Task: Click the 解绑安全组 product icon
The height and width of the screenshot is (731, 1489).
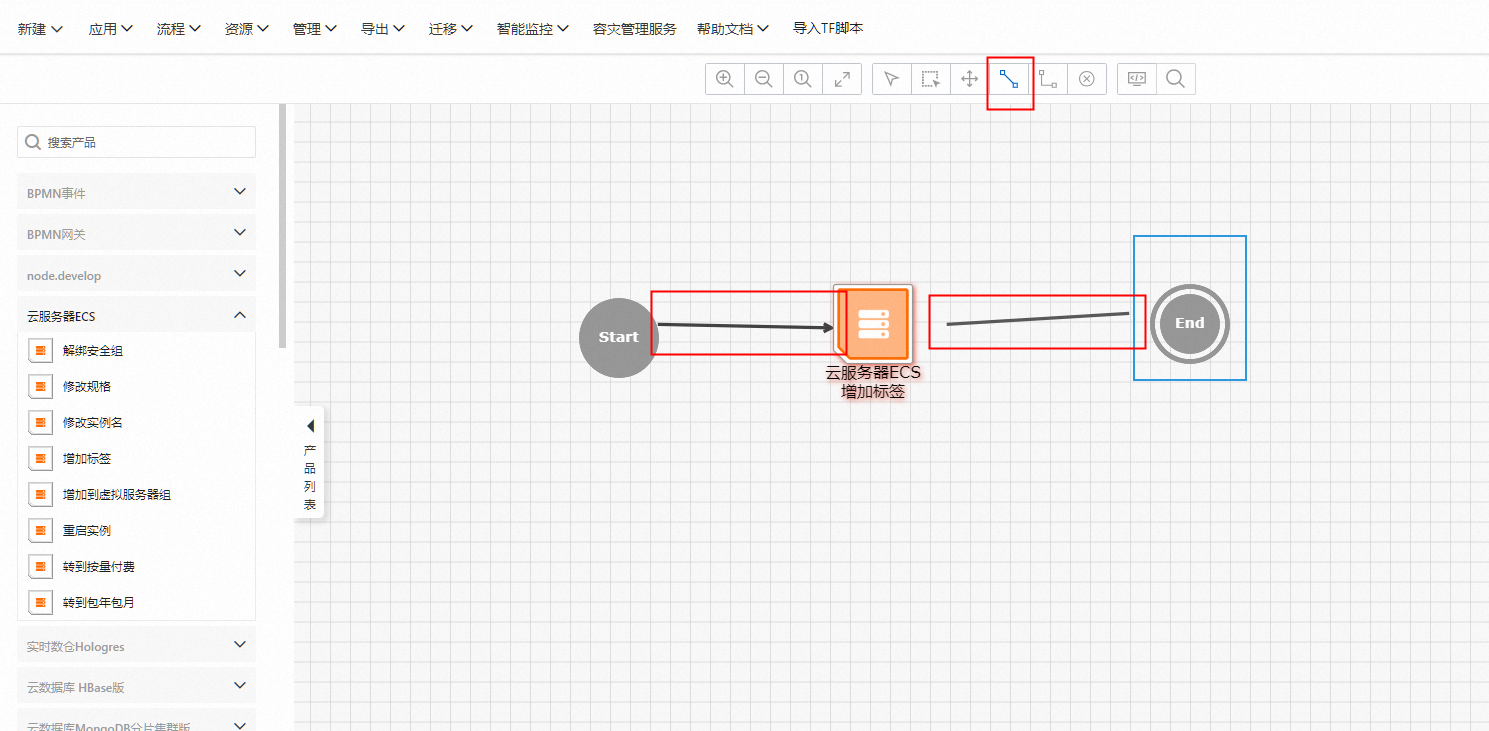Action: click(x=40, y=351)
